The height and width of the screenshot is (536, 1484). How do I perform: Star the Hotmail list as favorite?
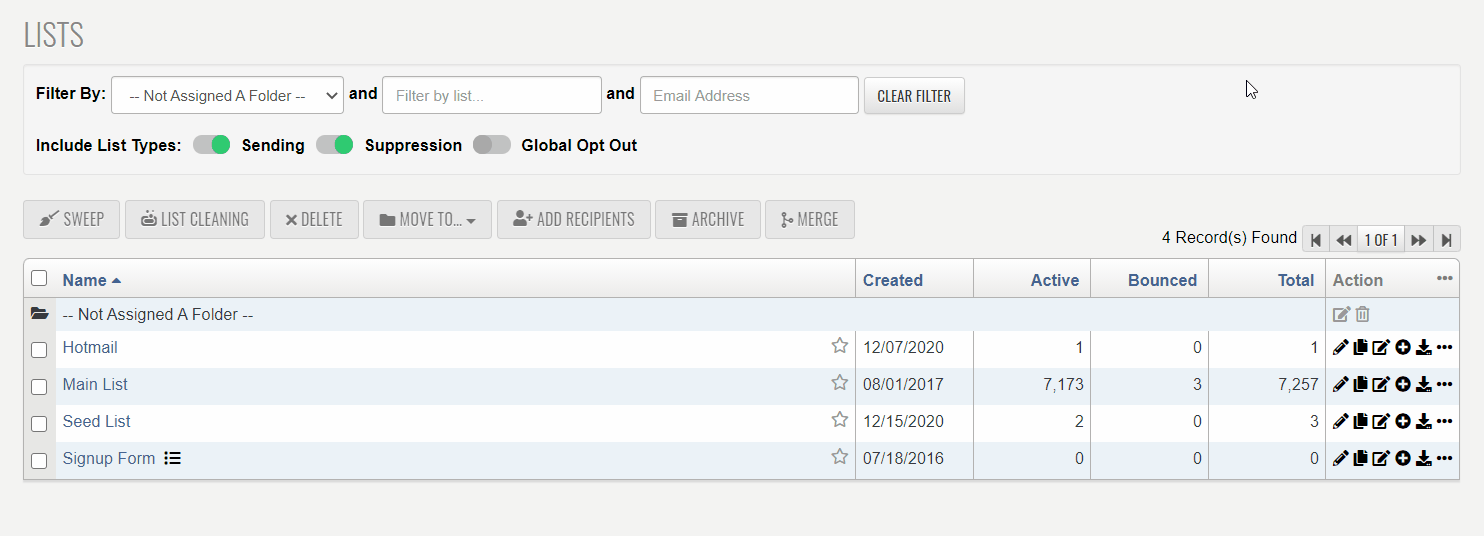[x=839, y=346]
